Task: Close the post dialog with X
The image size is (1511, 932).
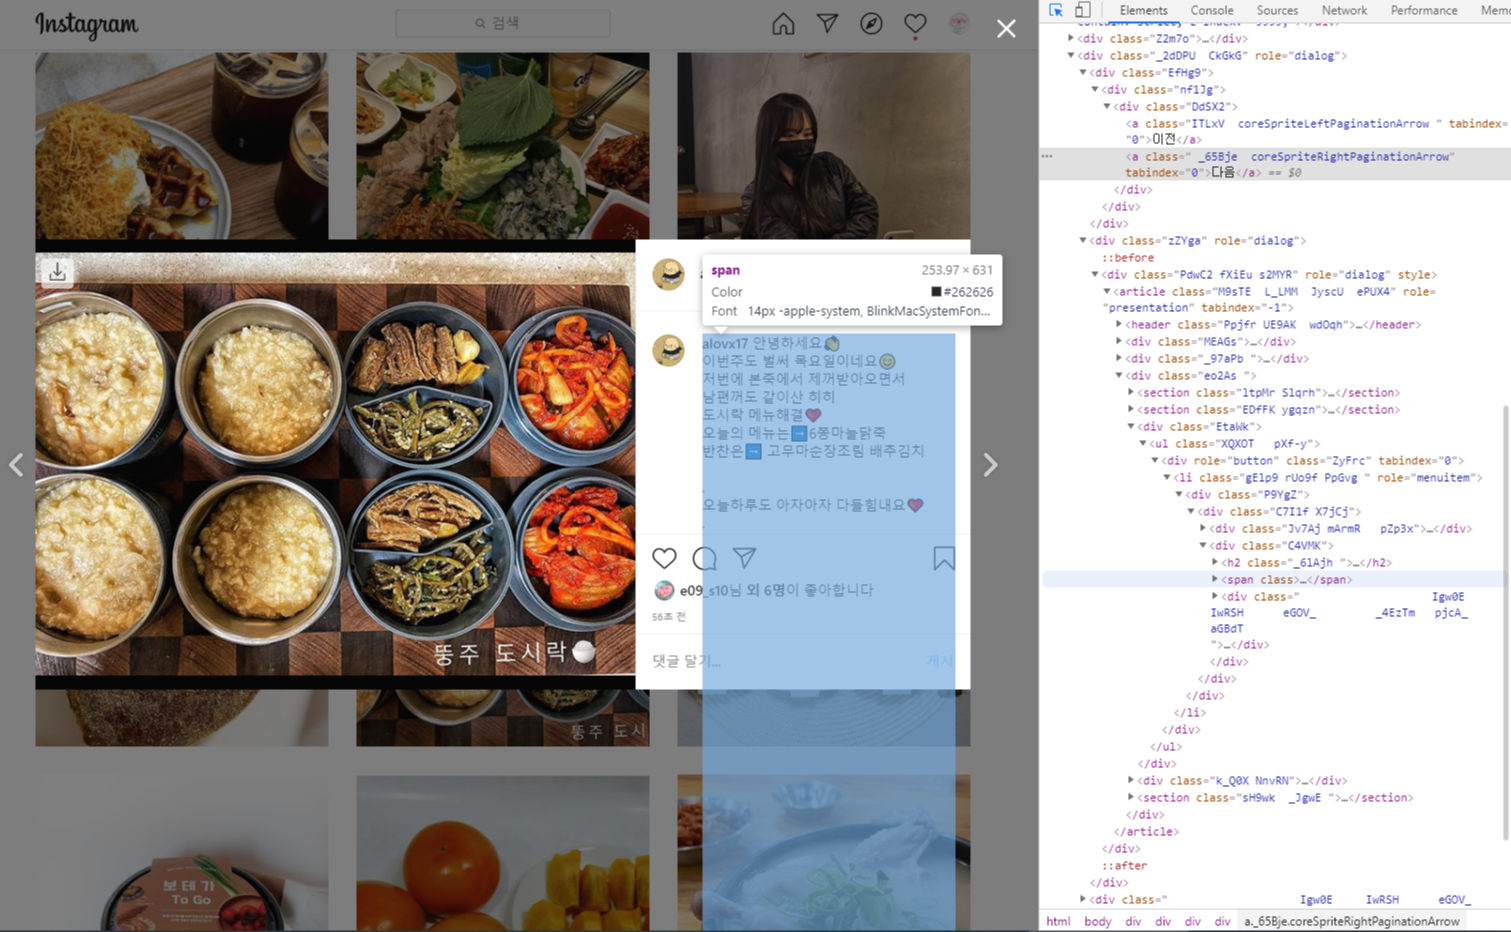Action: [x=1006, y=29]
